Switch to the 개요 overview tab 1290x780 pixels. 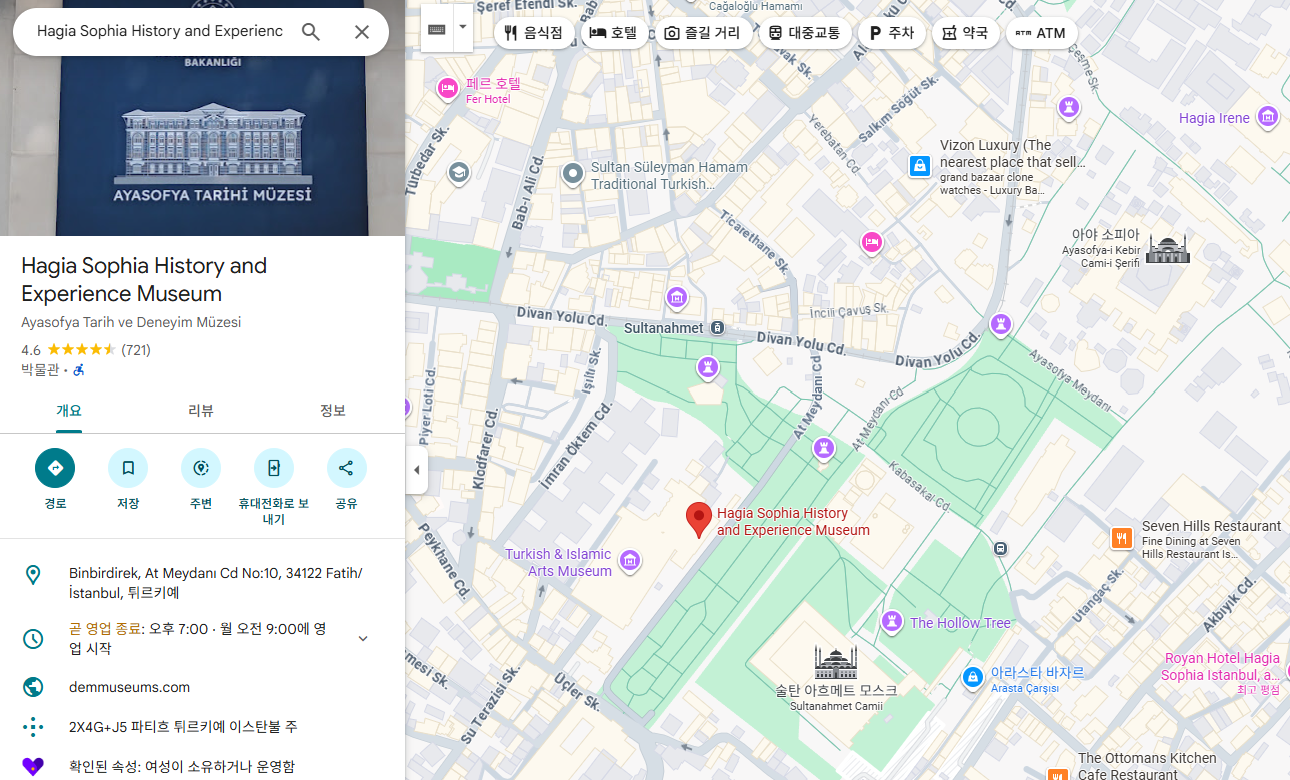click(x=69, y=411)
